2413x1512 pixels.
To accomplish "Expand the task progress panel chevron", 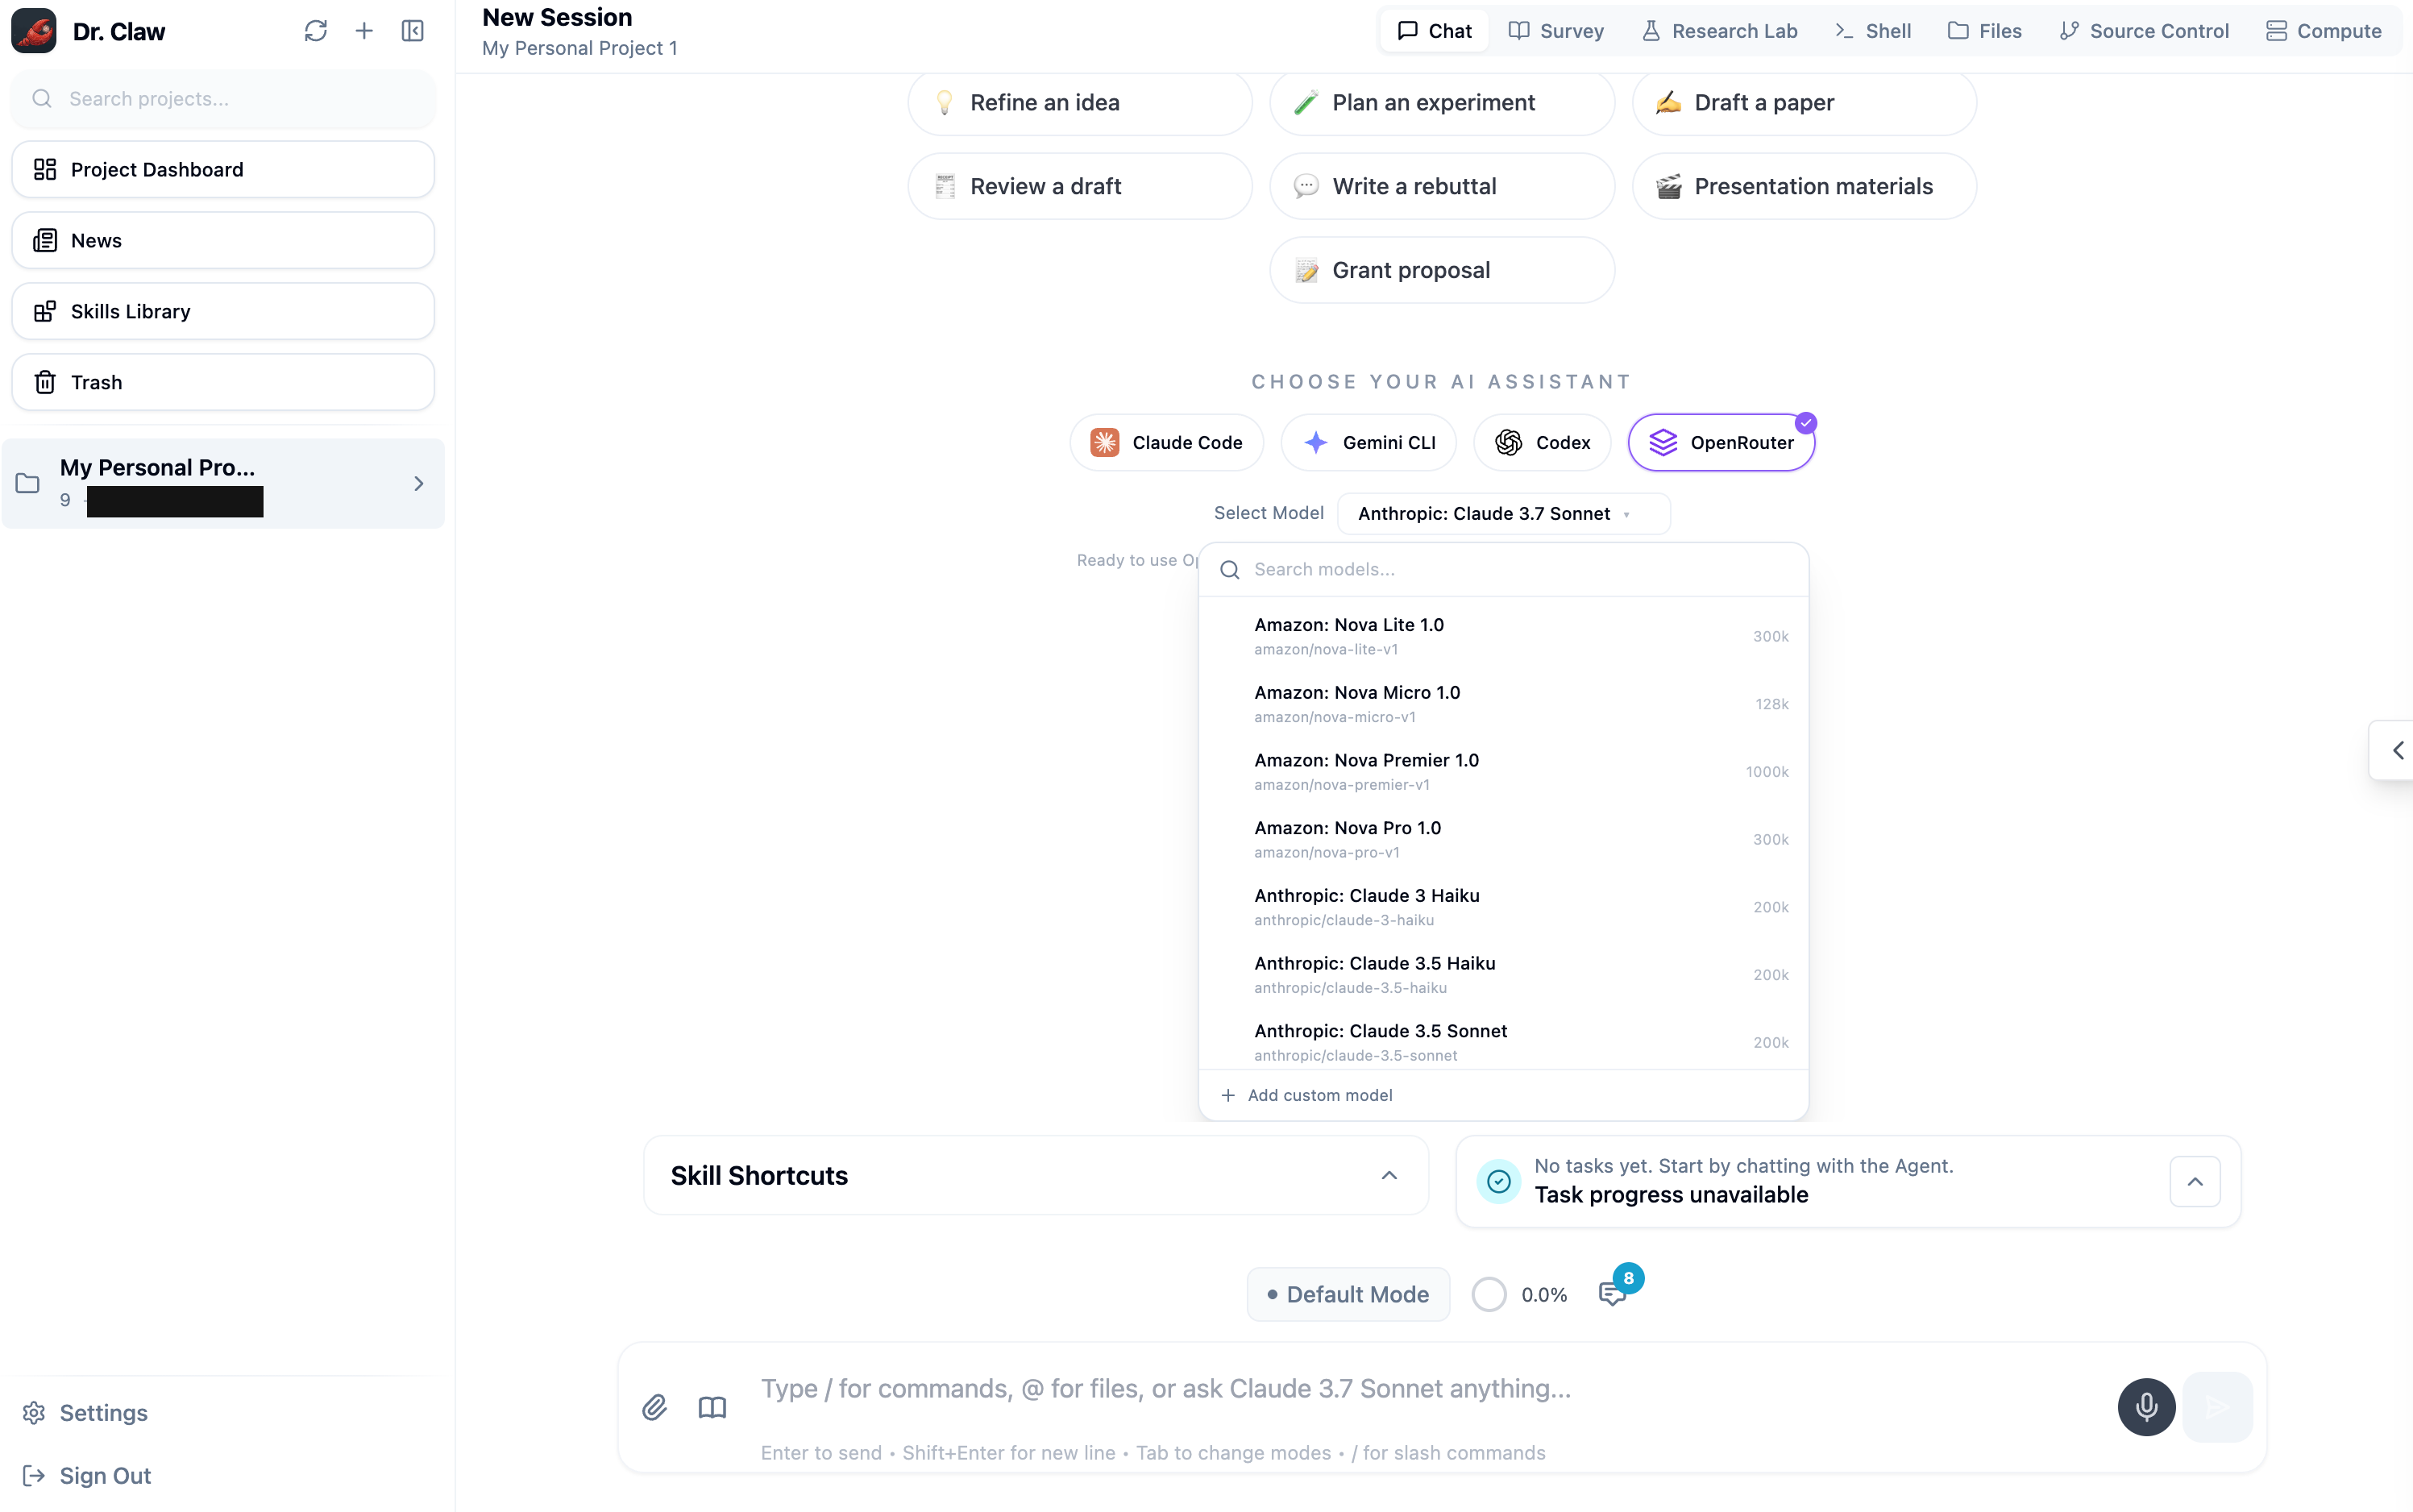I will click(x=2194, y=1181).
